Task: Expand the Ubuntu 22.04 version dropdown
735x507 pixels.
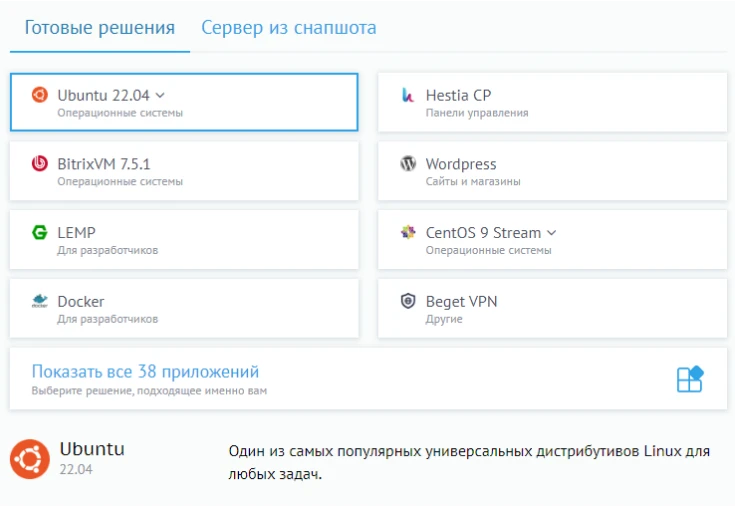Action: pos(160,96)
